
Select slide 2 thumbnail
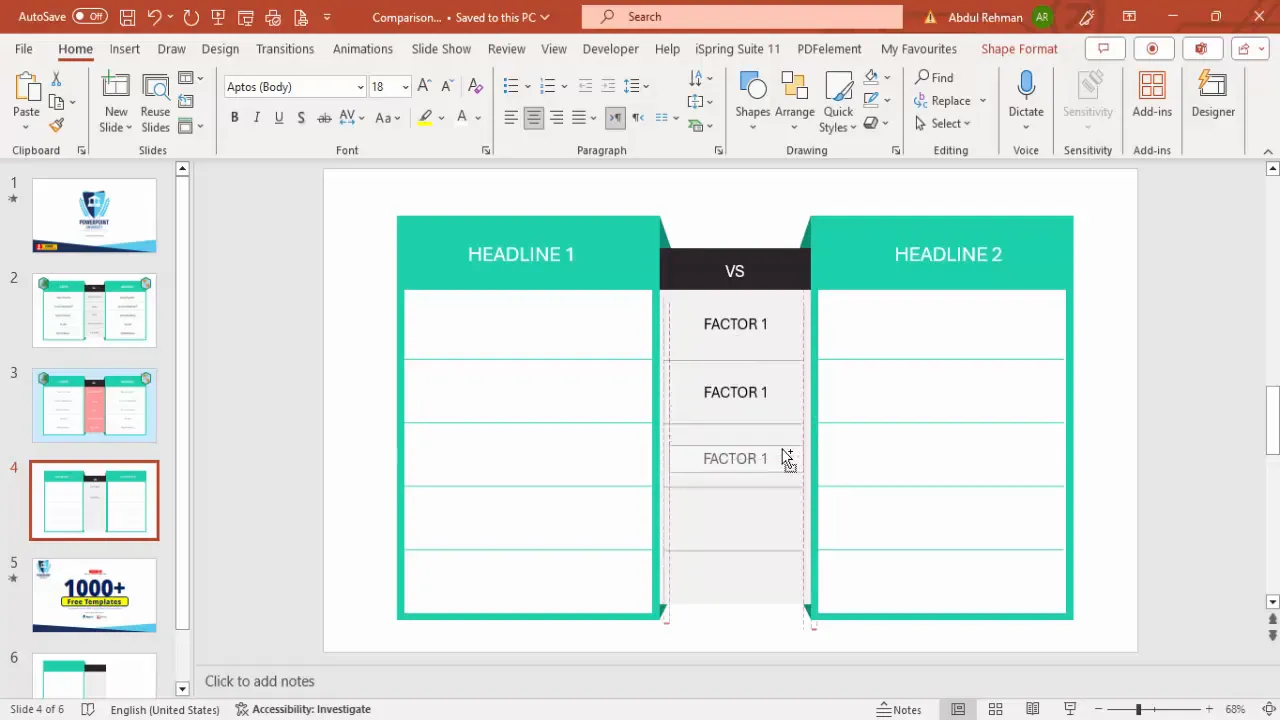click(x=94, y=311)
